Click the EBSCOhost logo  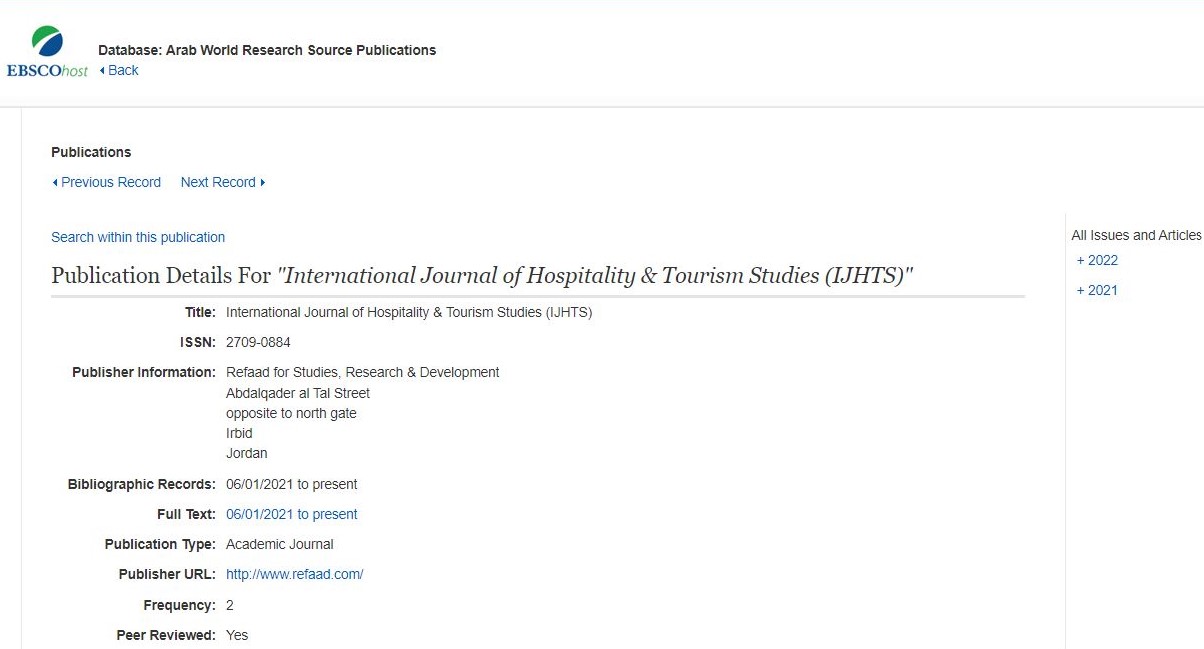pyautogui.click(x=47, y=52)
